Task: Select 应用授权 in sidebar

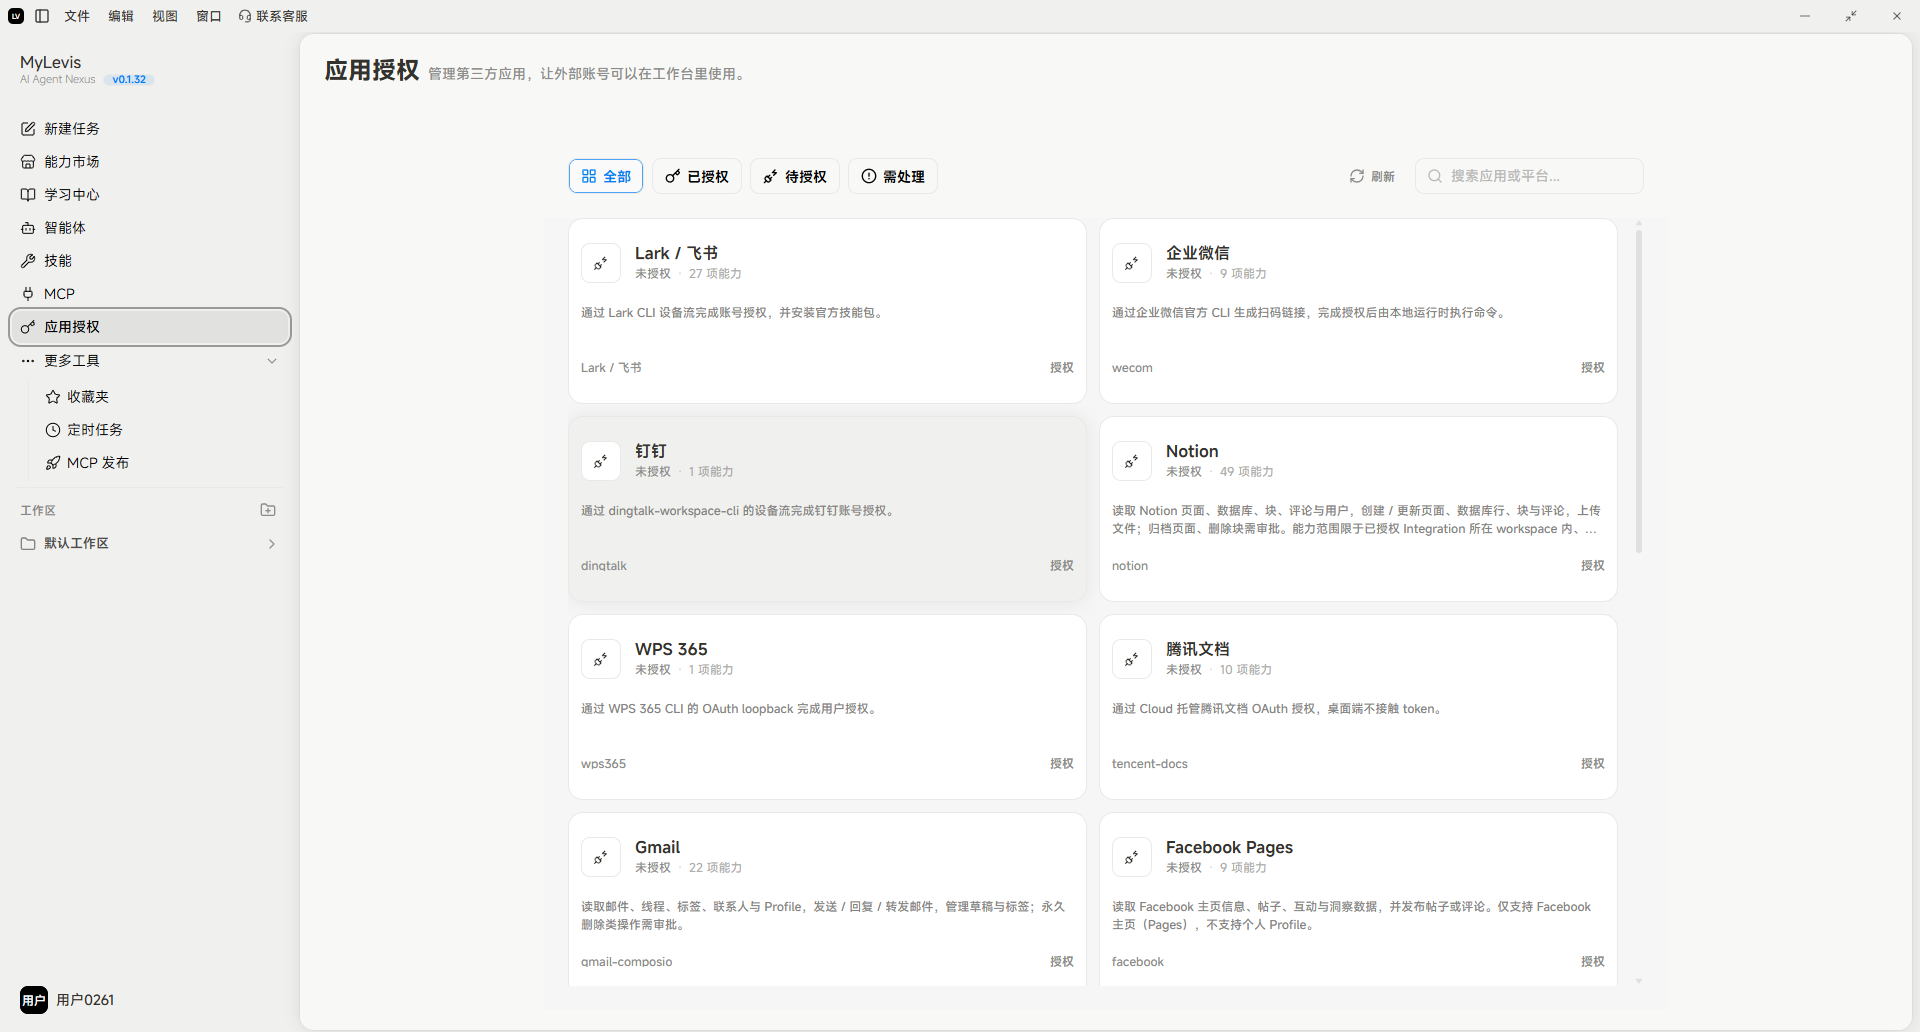Action: tap(150, 327)
